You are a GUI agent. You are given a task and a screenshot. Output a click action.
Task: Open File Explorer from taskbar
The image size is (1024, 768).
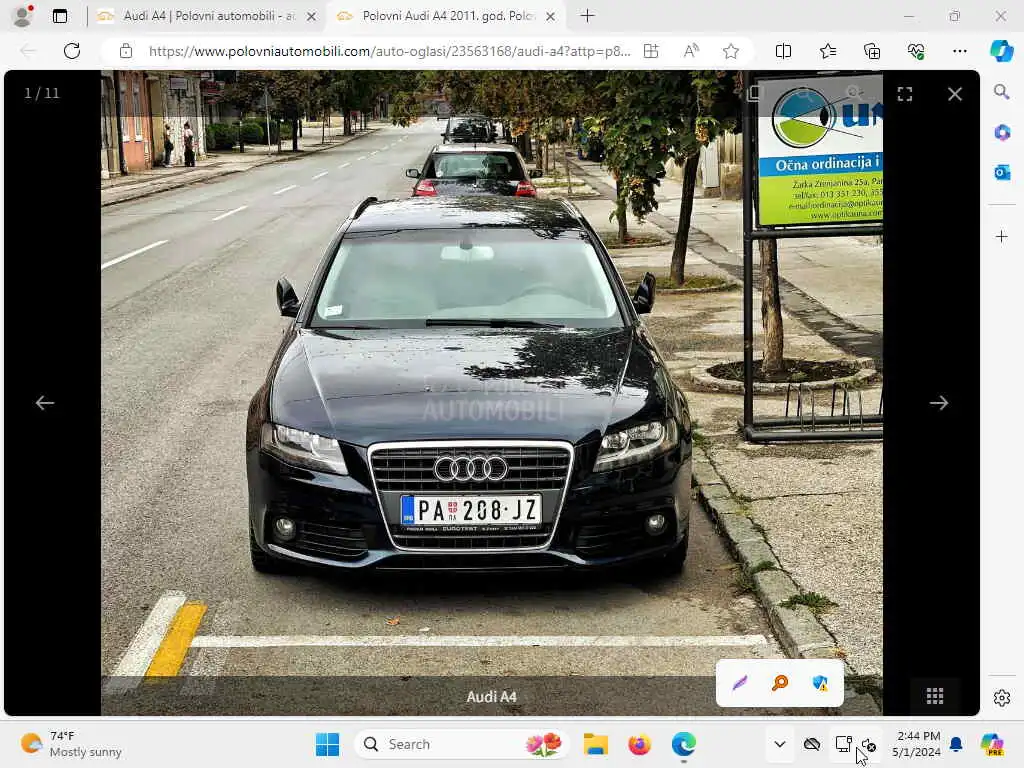[595, 744]
